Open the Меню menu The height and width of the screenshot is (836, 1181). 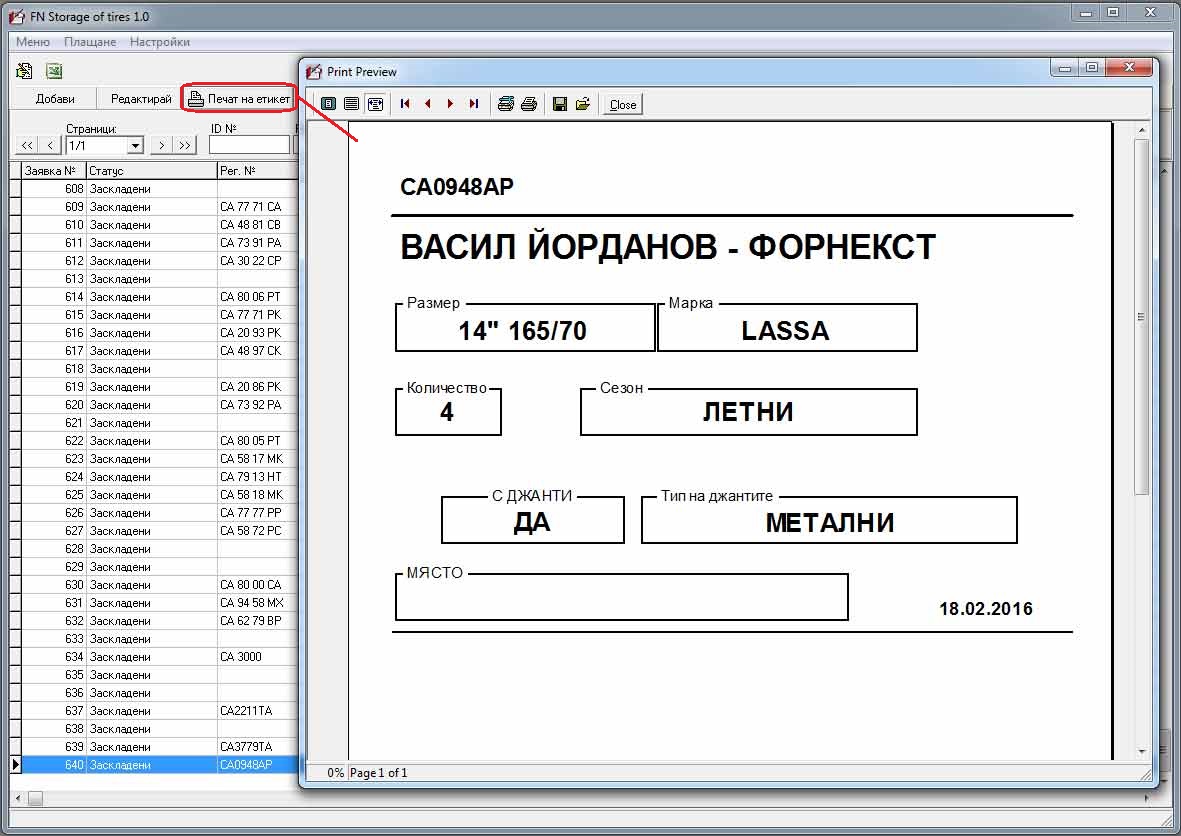33,42
